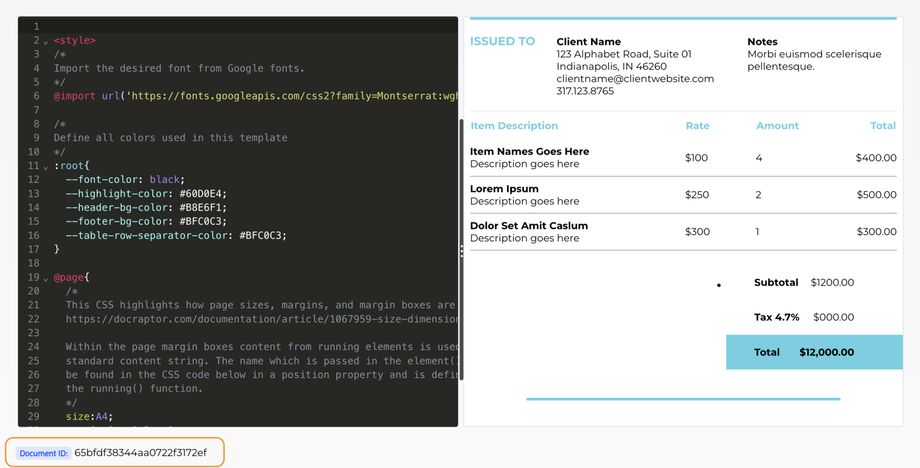Screen dimensions: 920x468
Task: Click the Amount column header in preview
Action: click(777, 126)
